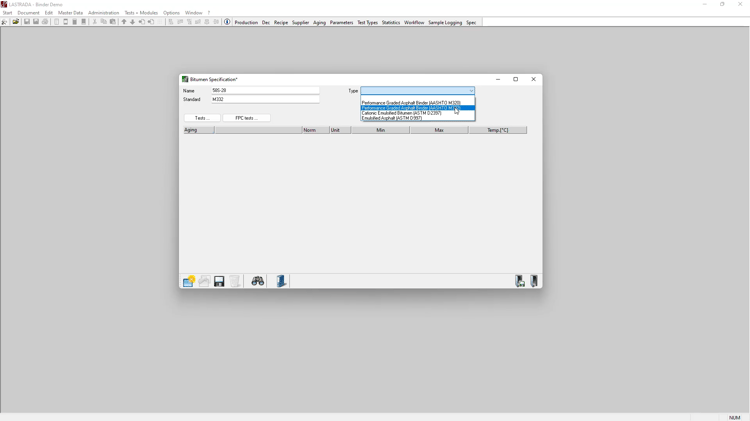Select Cationic Emulsified Bitumen (ASTM D2397) option
750x421 pixels.
point(402,113)
